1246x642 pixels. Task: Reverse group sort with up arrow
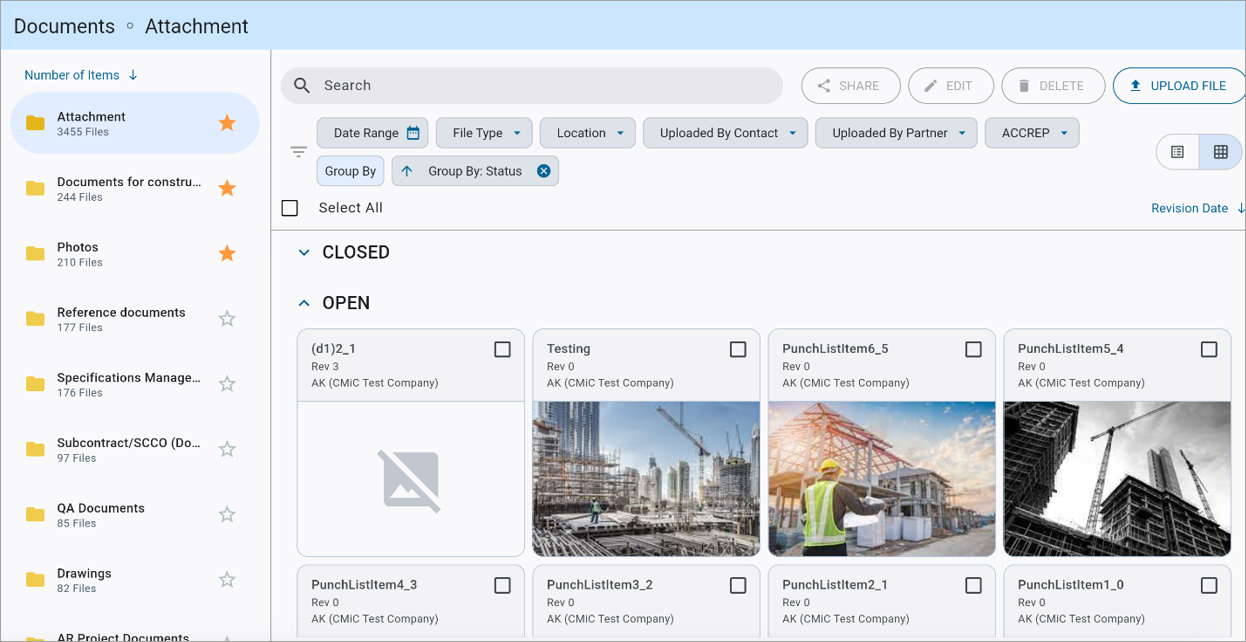click(406, 171)
